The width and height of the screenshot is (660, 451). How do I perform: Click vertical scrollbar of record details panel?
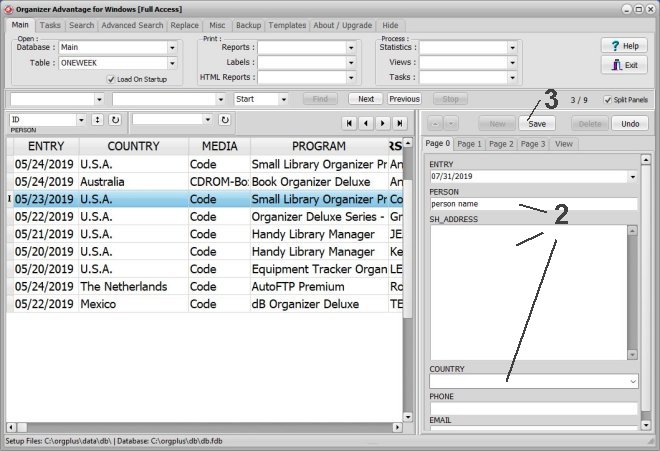point(646,292)
